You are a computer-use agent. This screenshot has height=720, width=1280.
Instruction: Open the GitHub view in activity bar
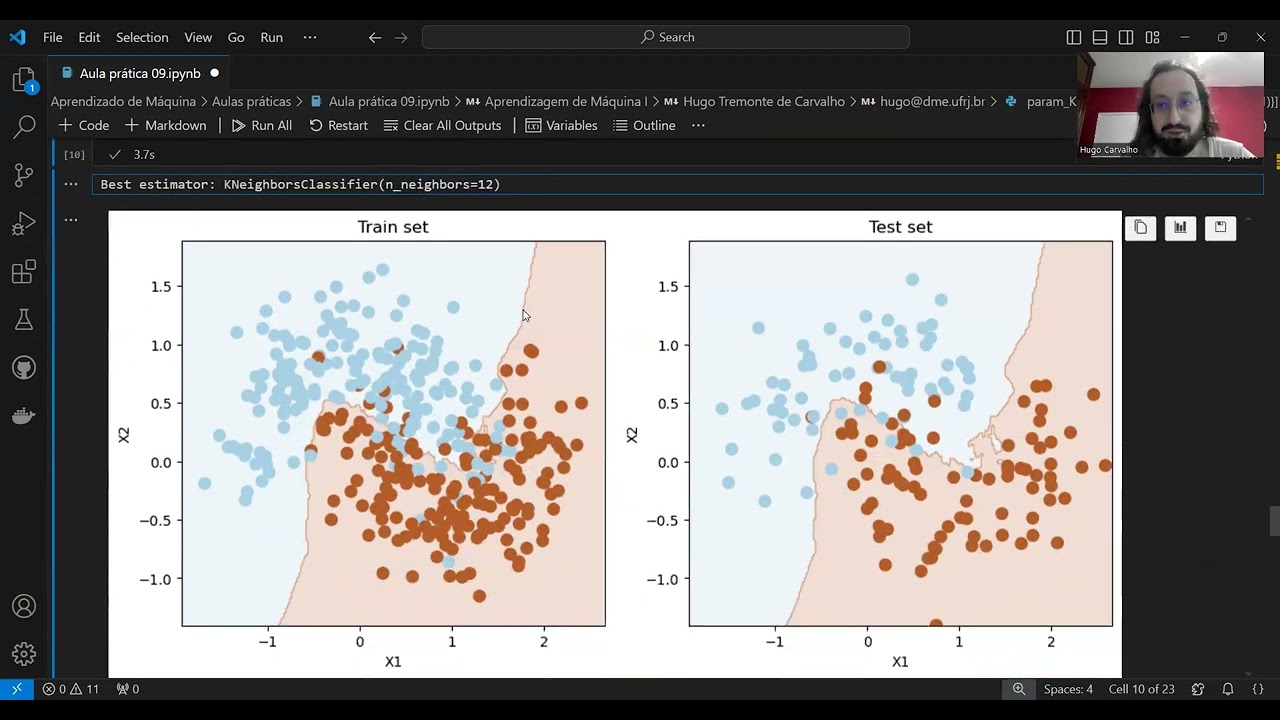(x=24, y=367)
